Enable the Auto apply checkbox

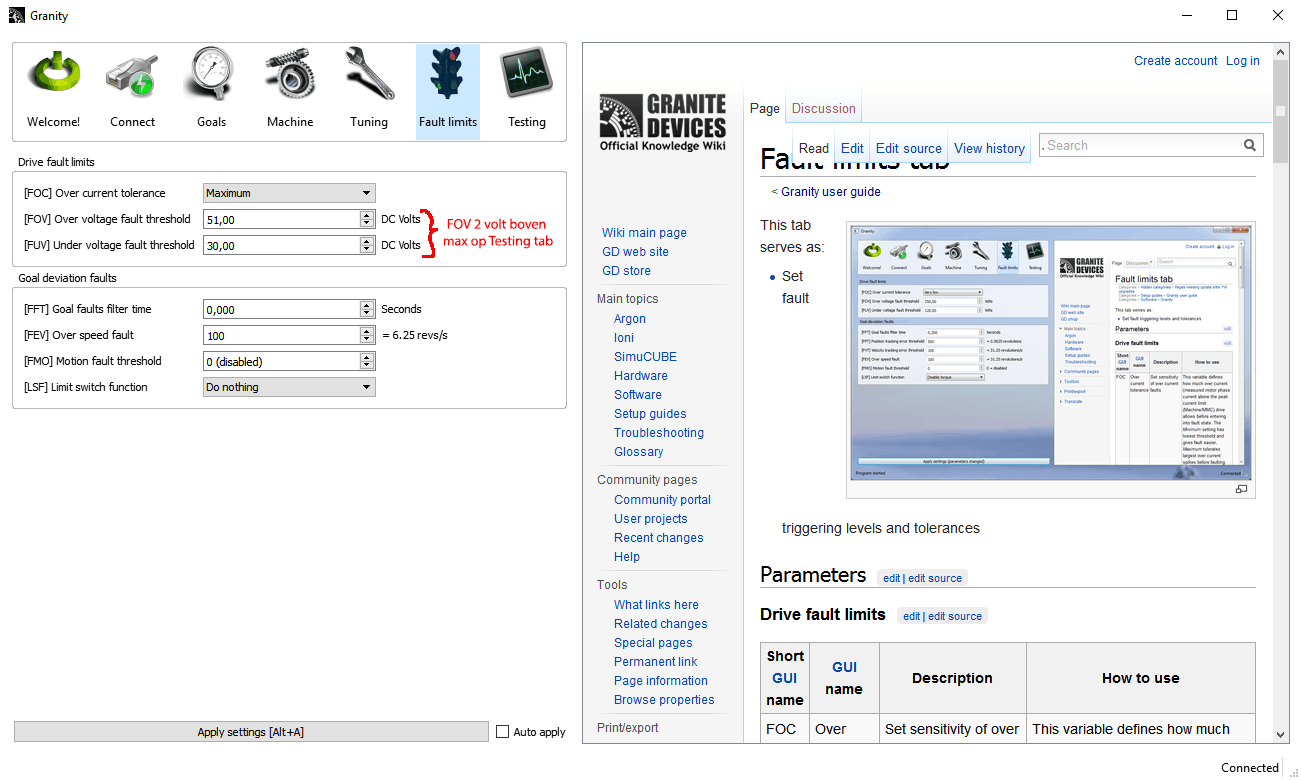point(503,732)
